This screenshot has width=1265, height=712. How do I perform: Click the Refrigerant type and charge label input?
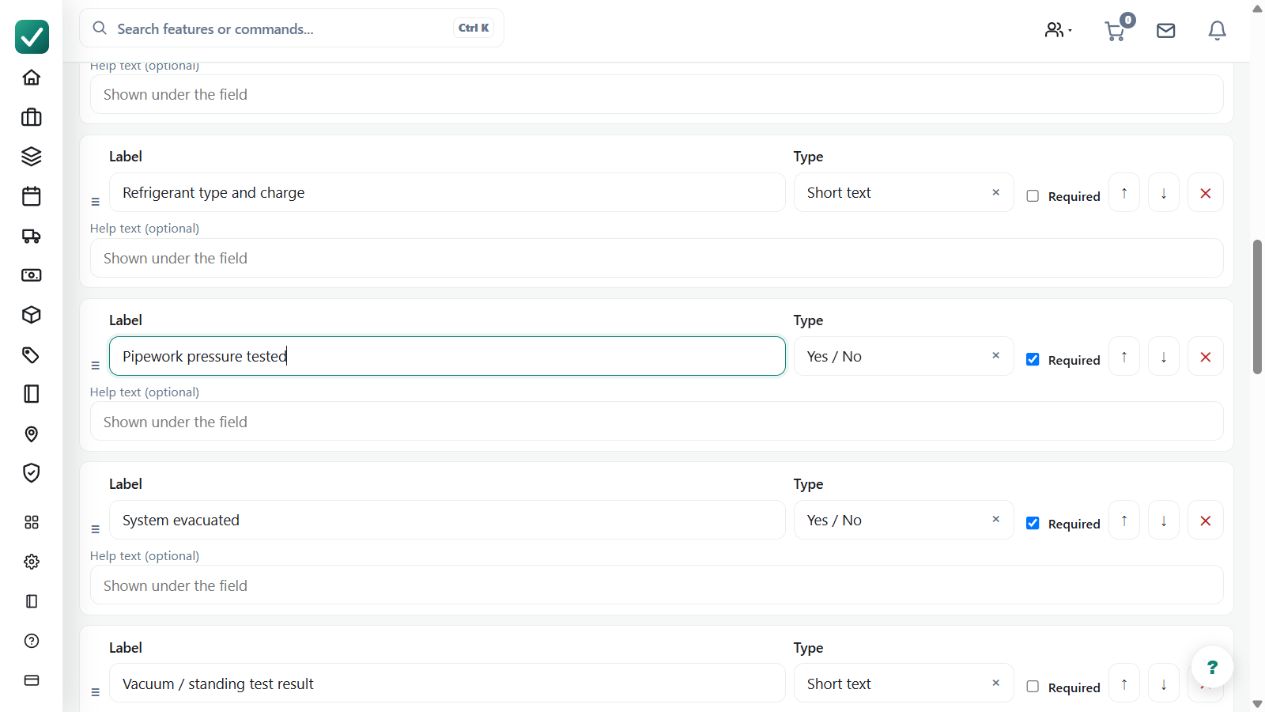tap(447, 193)
